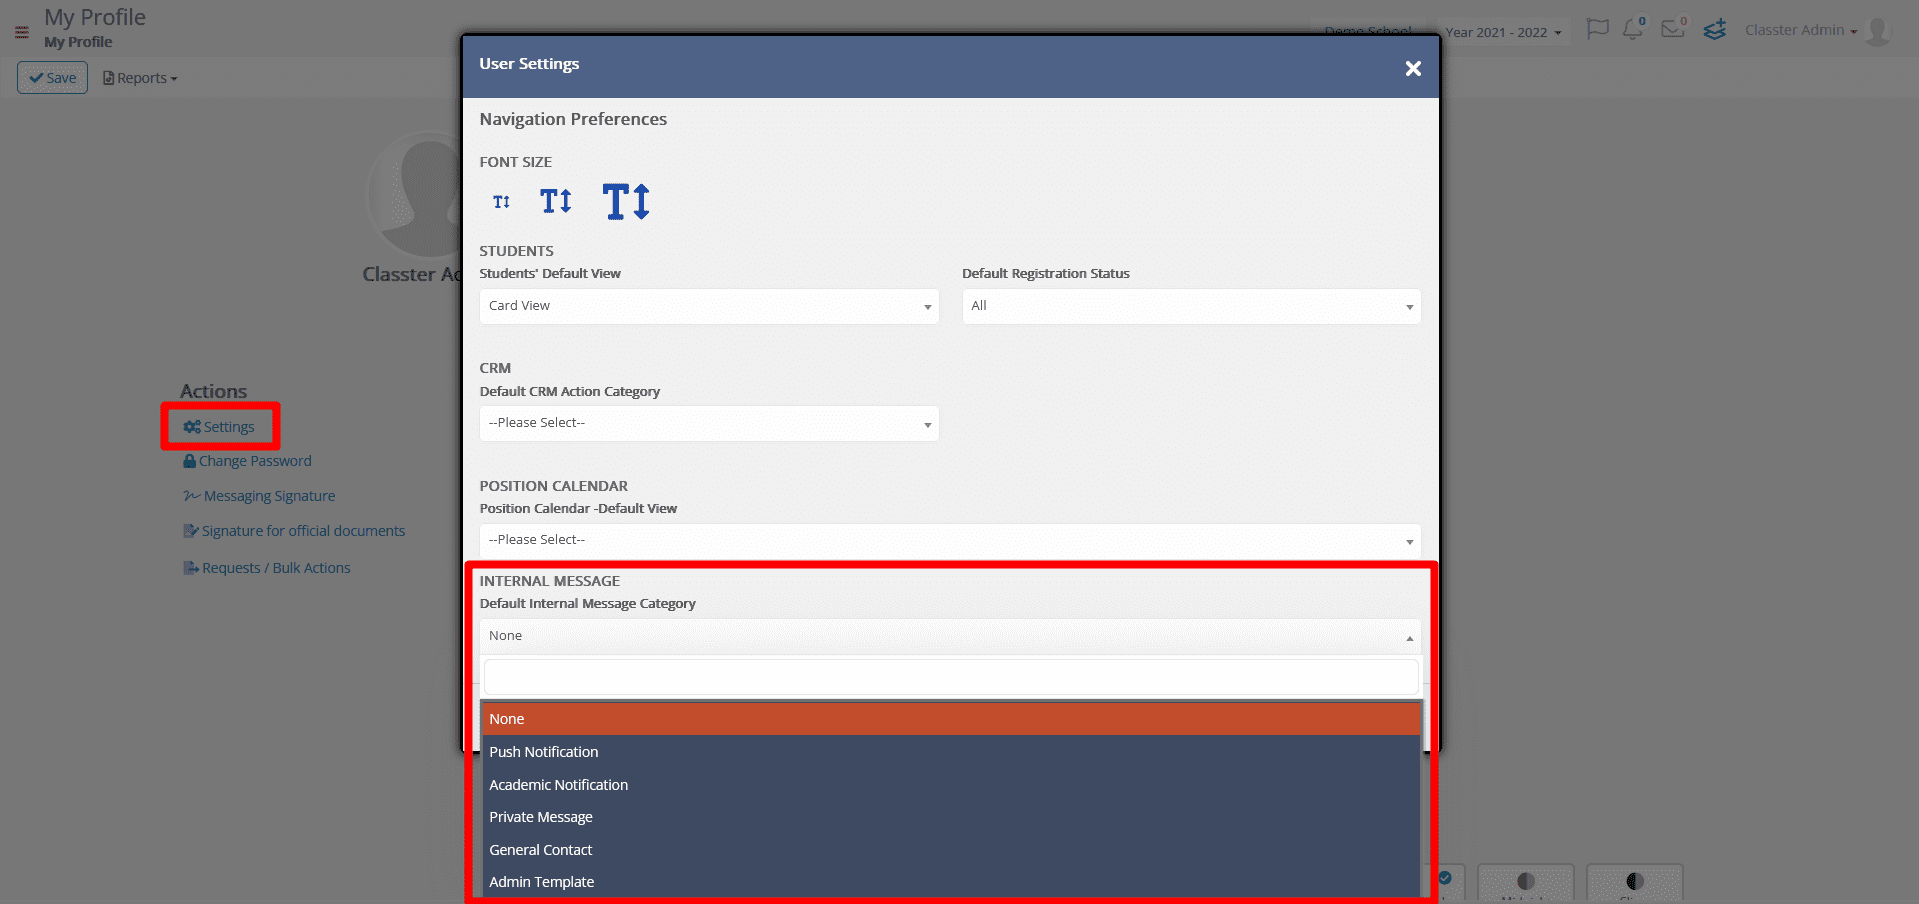Open the Default Registration Status dropdown
This screenshot has width=1919, height=904.
point(1191,306)
